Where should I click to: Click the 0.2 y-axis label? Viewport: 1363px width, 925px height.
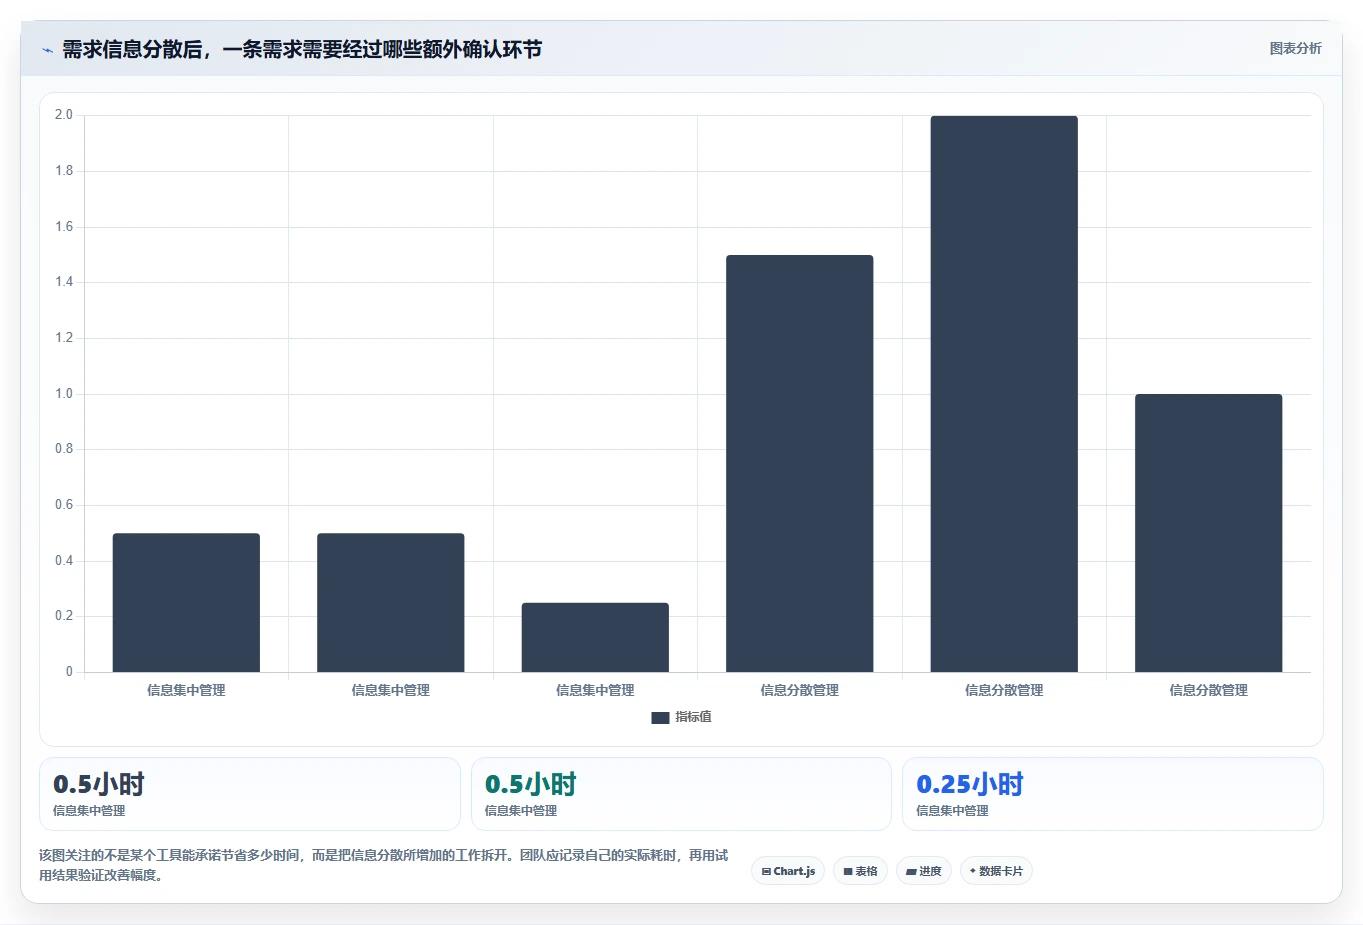64,616
